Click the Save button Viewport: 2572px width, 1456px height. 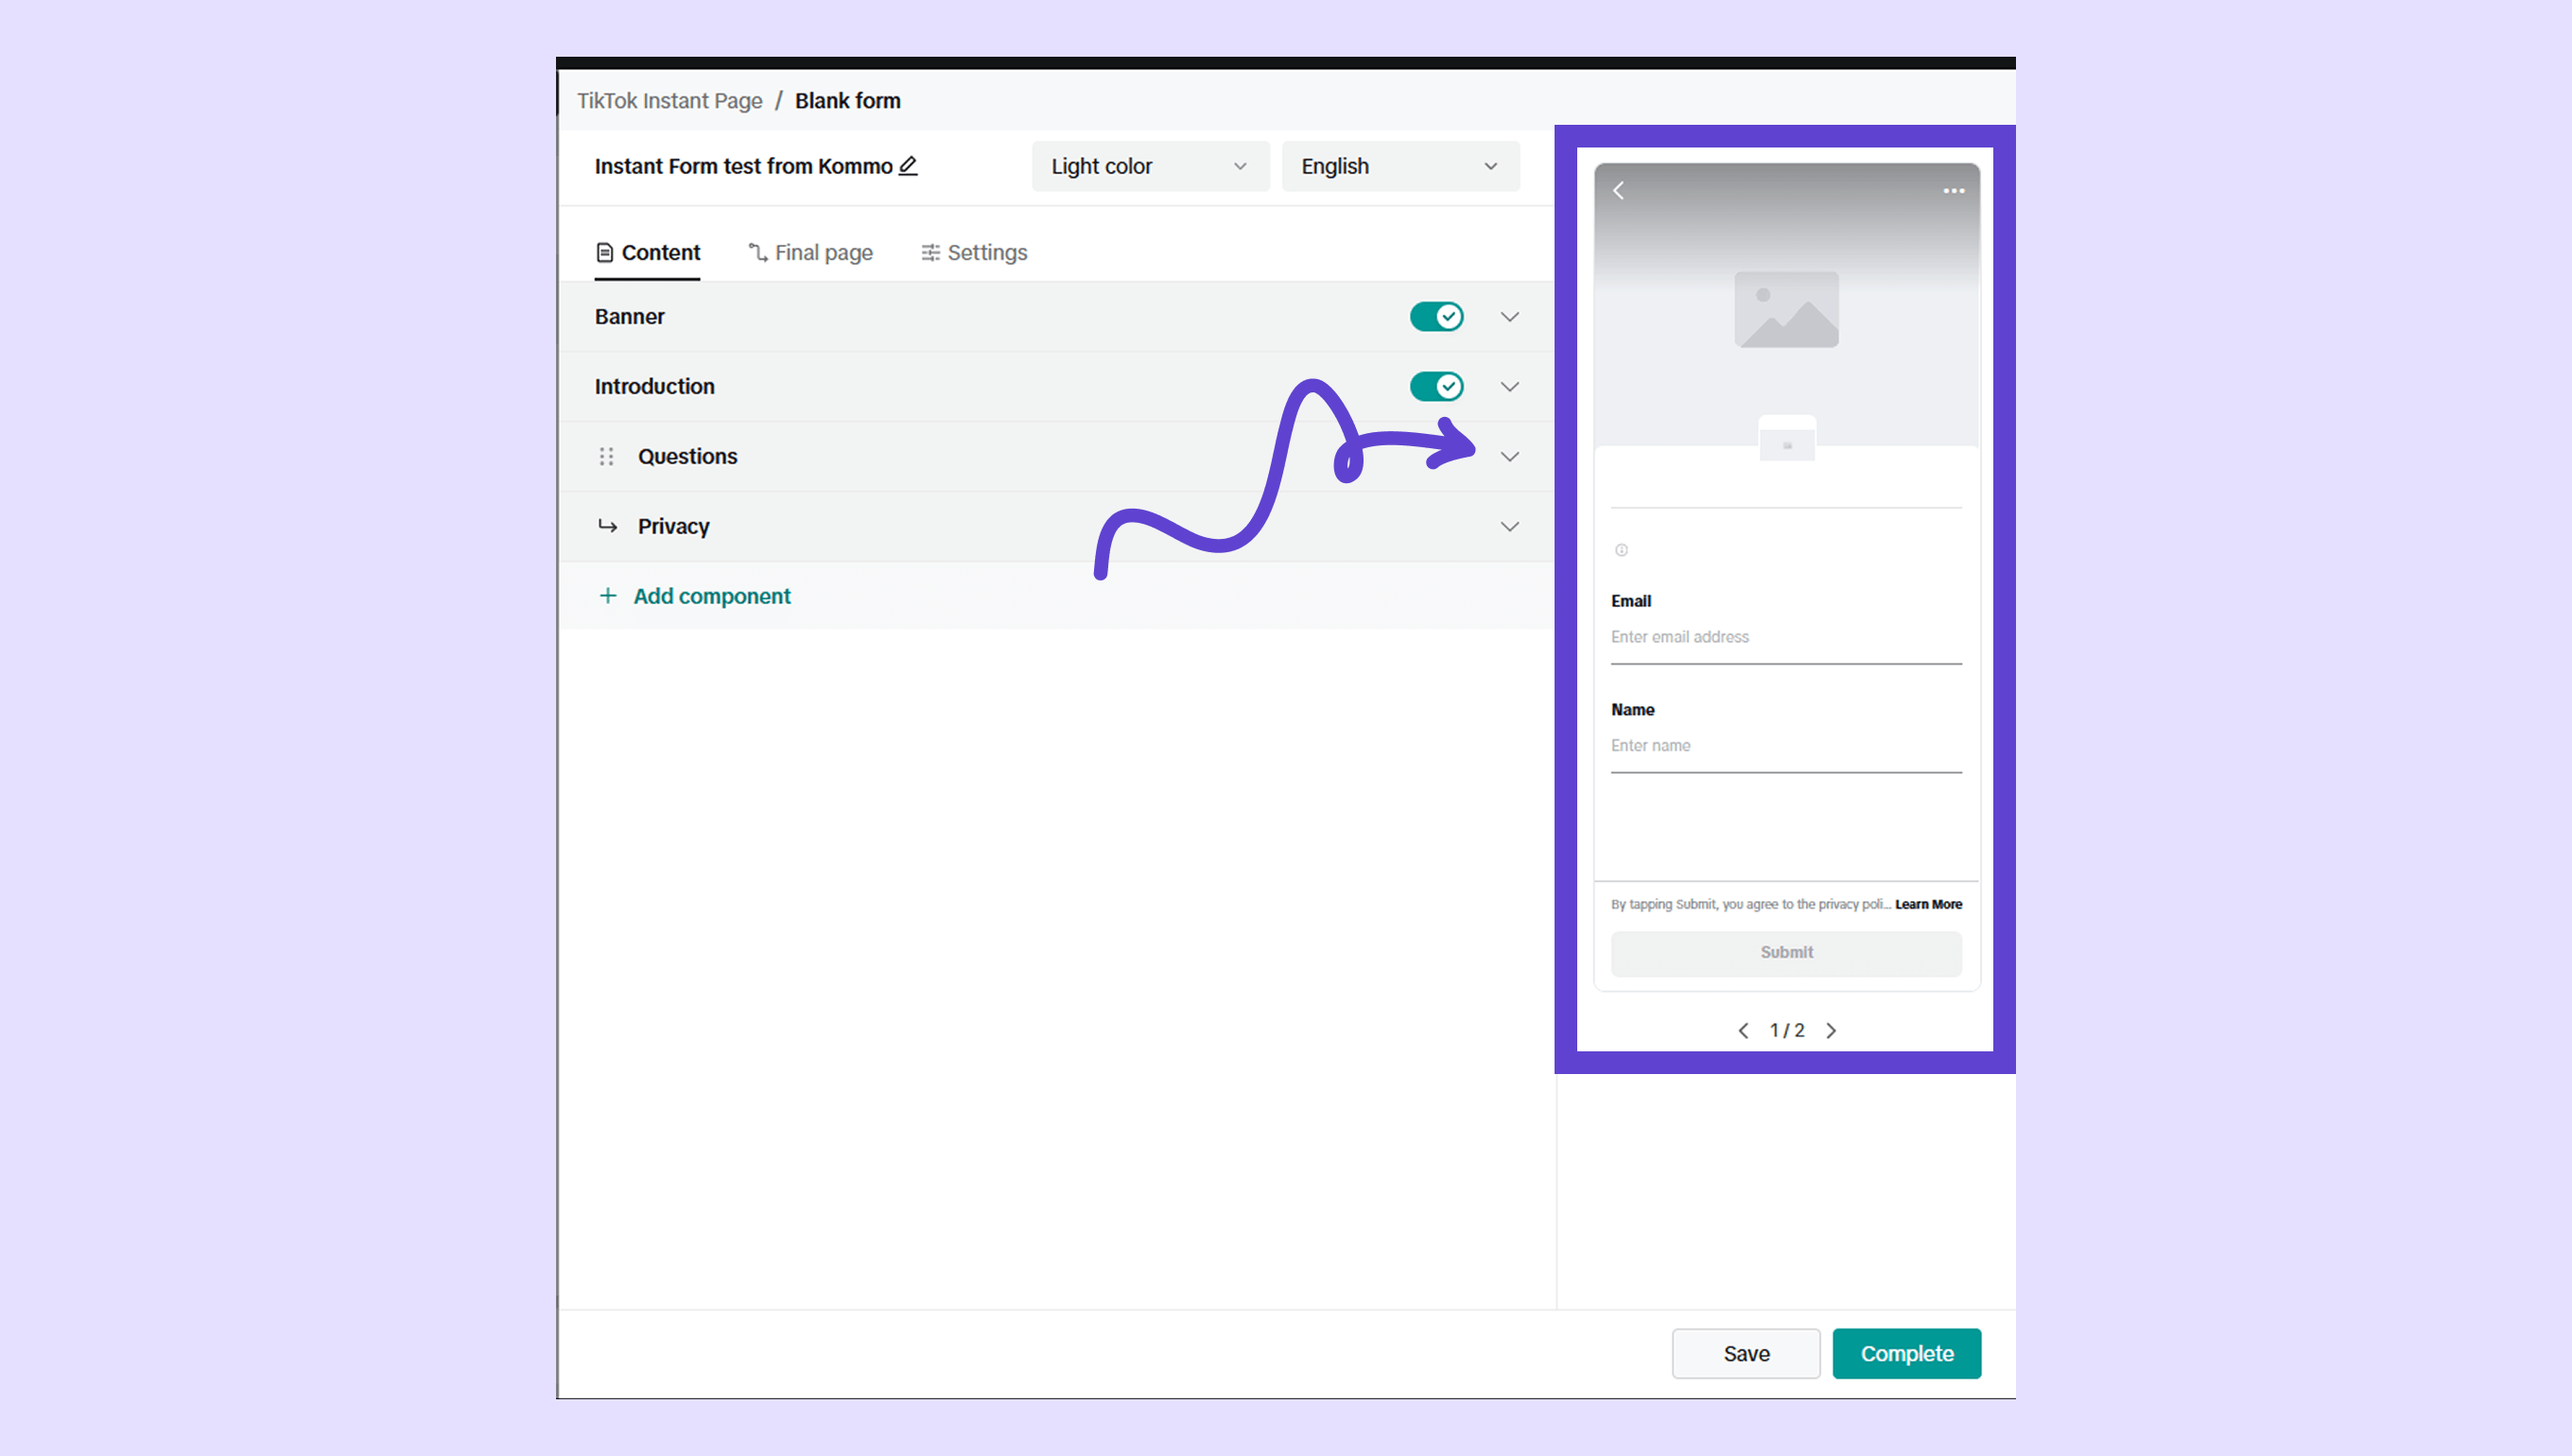pyautogui.click(x=1745, y=1354)
